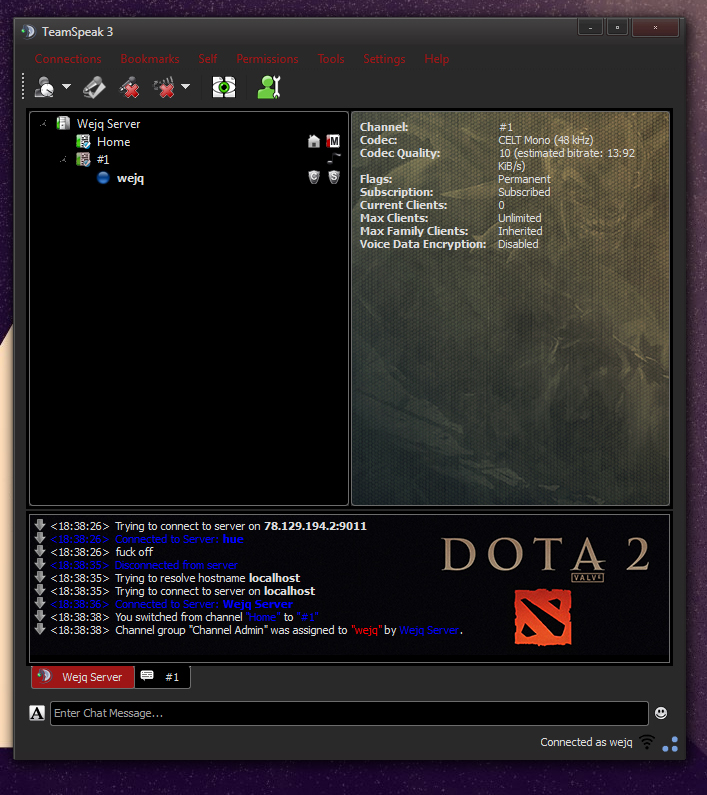Image resolution: width=707 pixels, height=795 pixels.
Task: Click the connection quality wifi icon
Action: (647, 742)
